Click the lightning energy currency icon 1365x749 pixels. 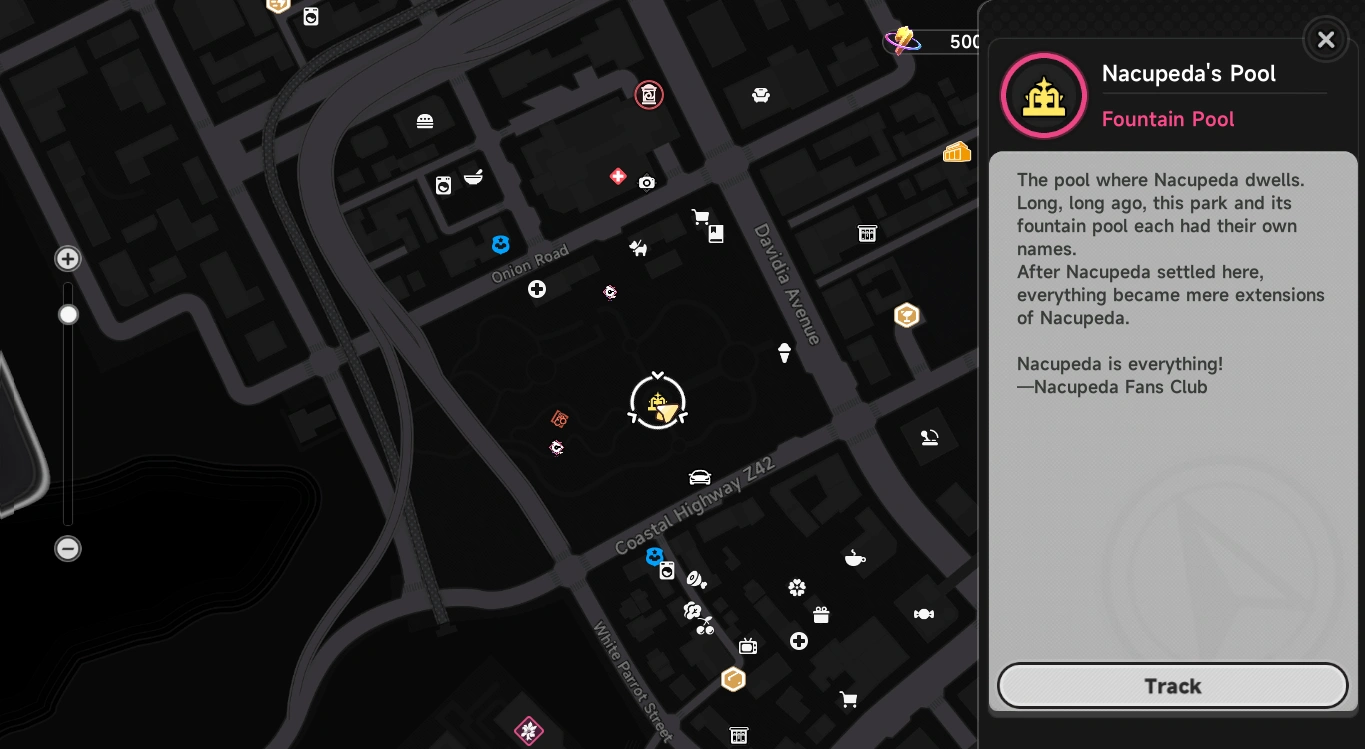[903, 40]
